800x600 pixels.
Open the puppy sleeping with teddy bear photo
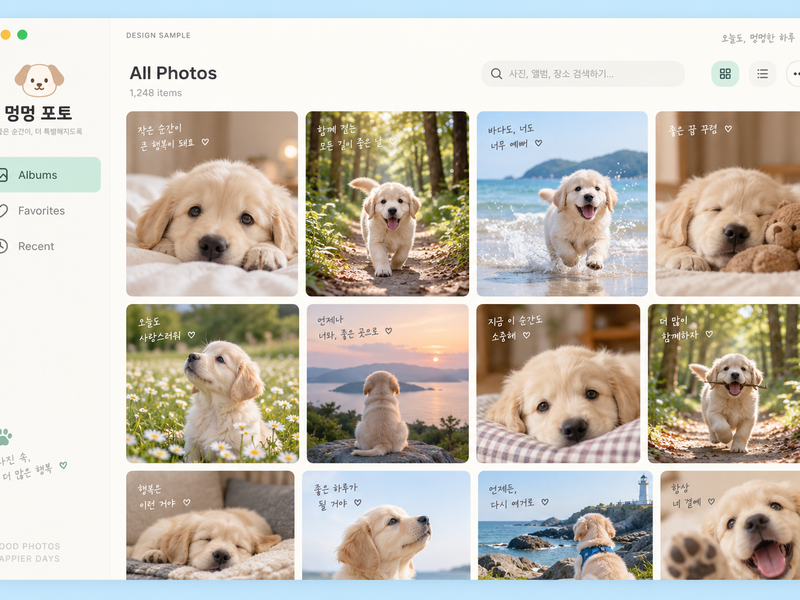728,204
